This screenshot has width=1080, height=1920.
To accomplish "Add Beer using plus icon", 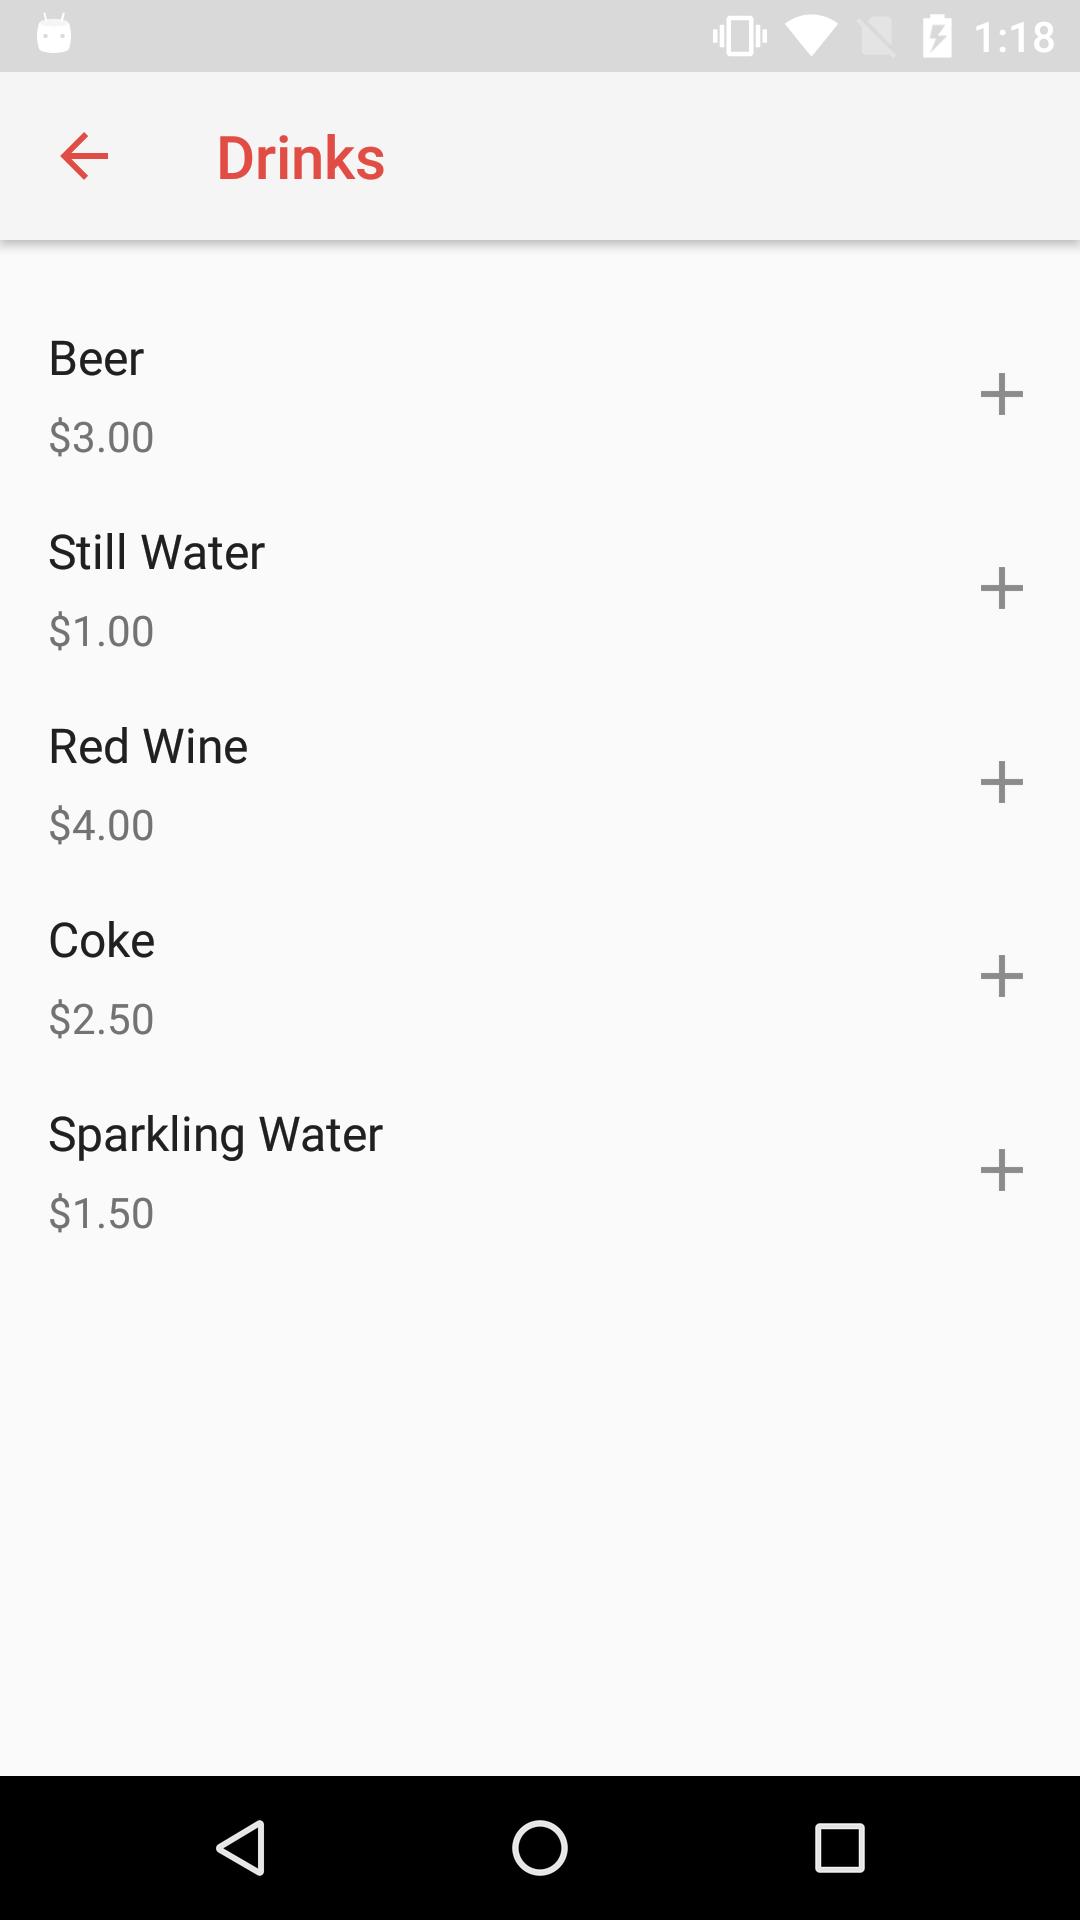I will [1001, 394].
